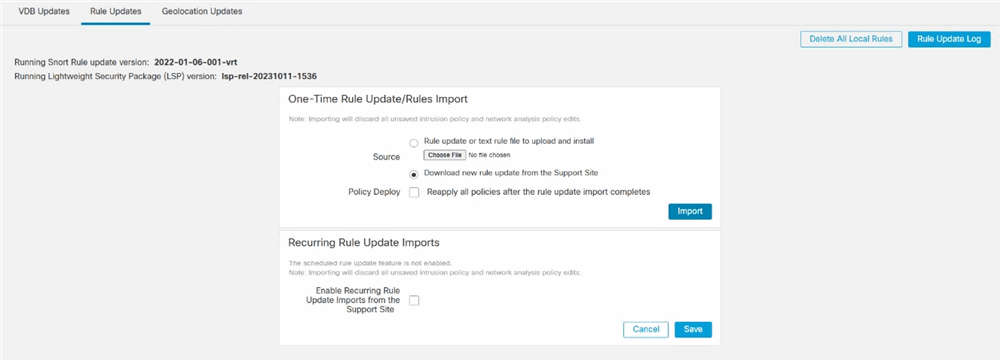
Task: Select the Rule Updates tab
Action: pyautogui.click(x=115, y=11)
